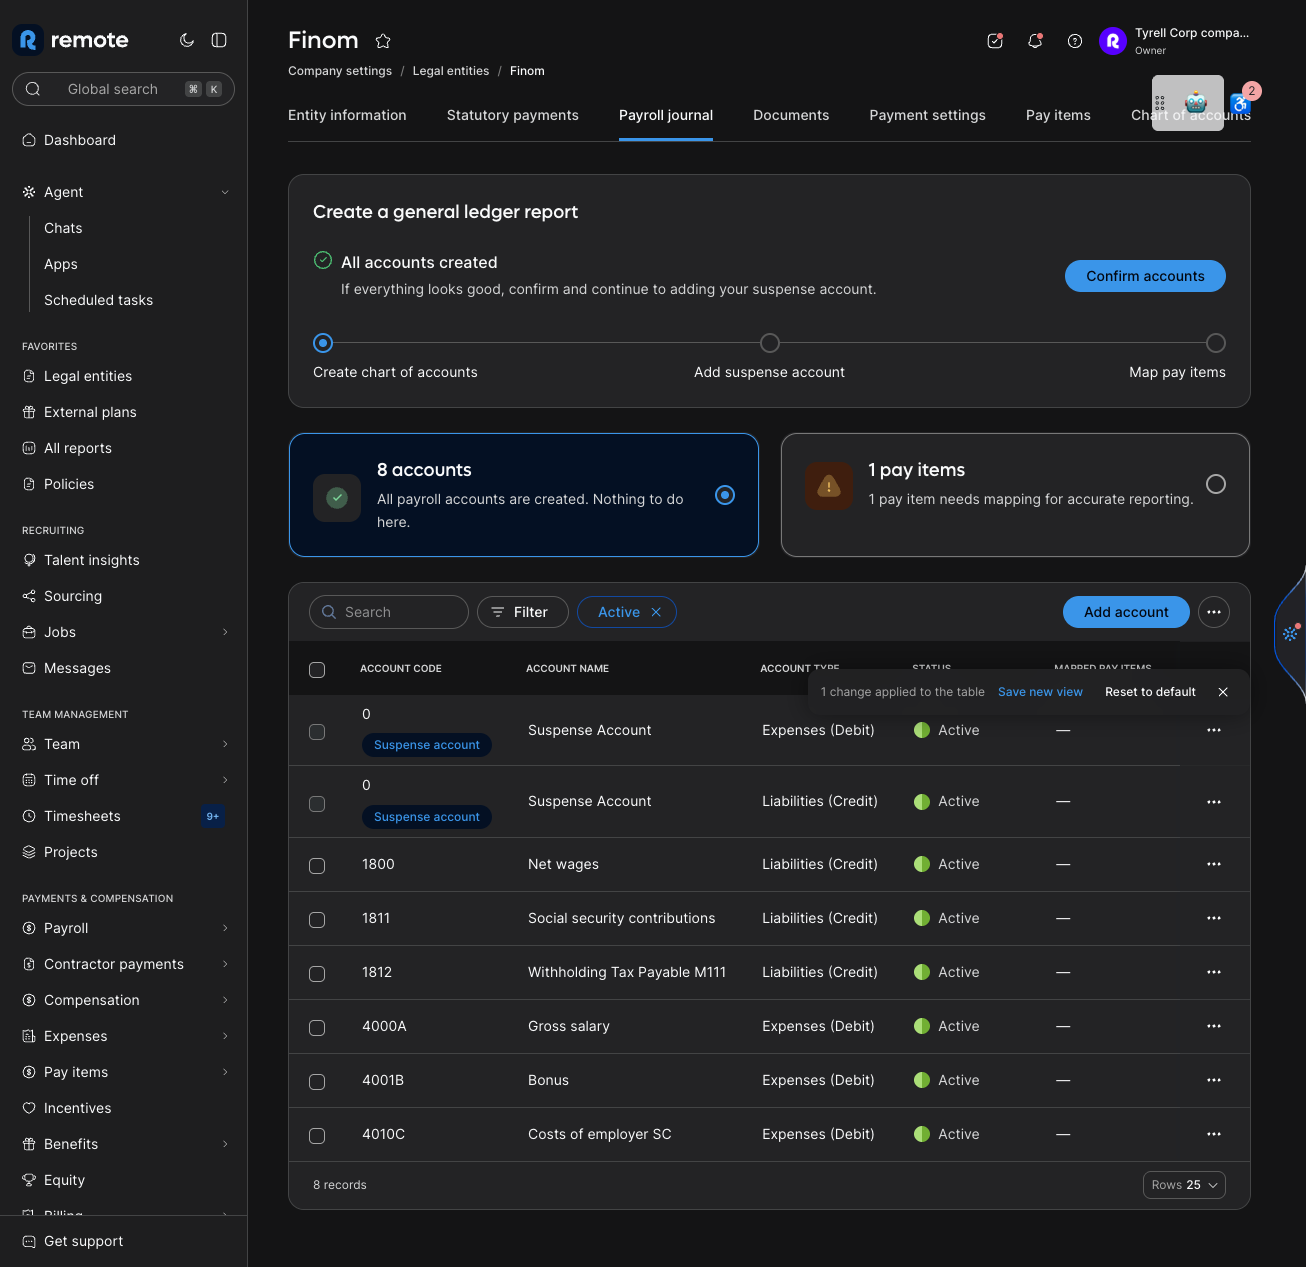Toggle the select-all checkbox in table header
Image resolution: width=1306 pixels, height=1267 pixels.
(317, 670)
